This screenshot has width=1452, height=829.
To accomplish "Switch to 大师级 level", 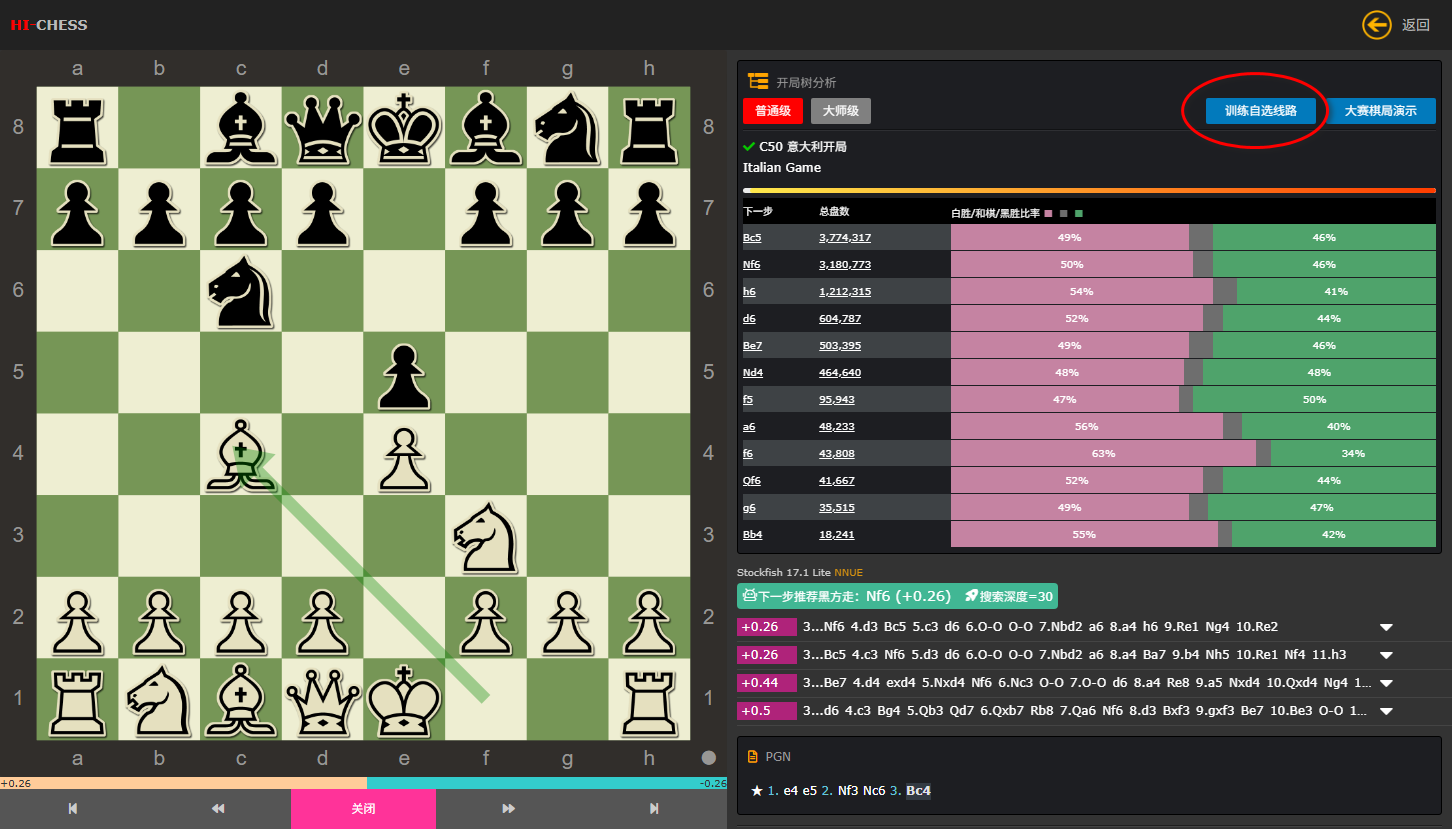I will tap(840, 111).
